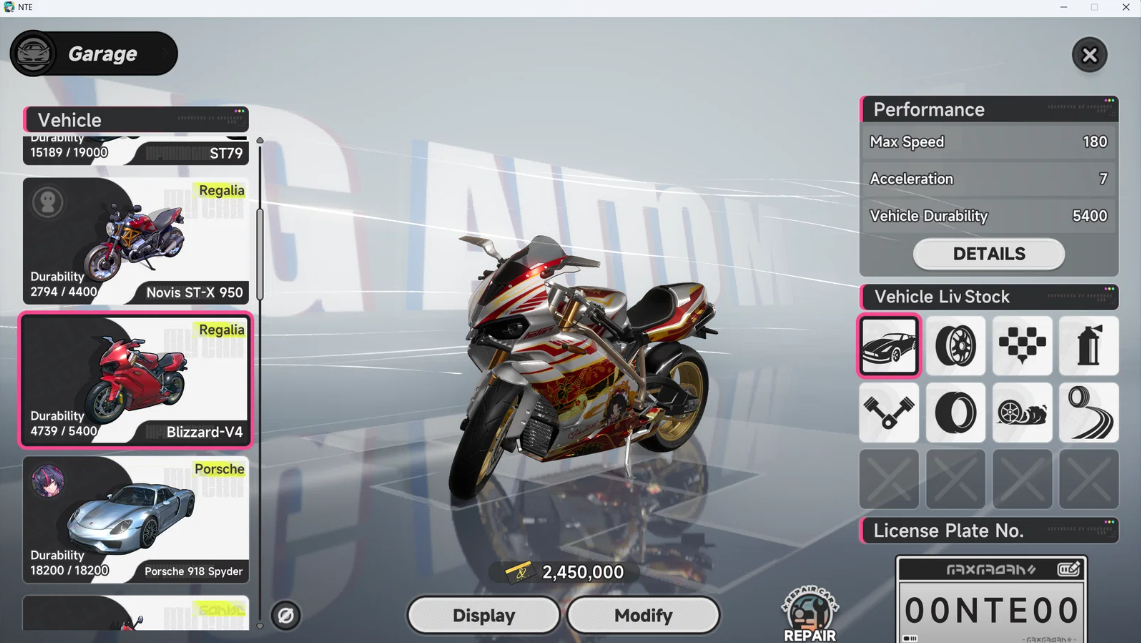Select the tire track trail icon
Viewport: 1141px width, 643px height.
pos(1089,412)
